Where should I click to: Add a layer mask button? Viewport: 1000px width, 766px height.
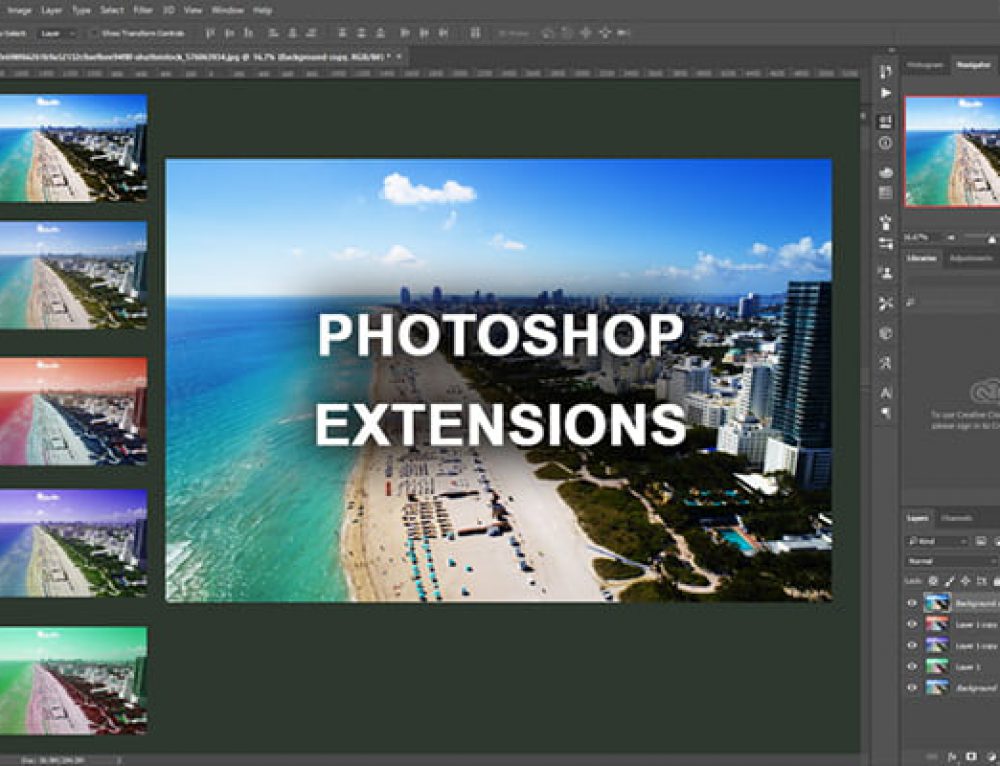click(971, 756)
